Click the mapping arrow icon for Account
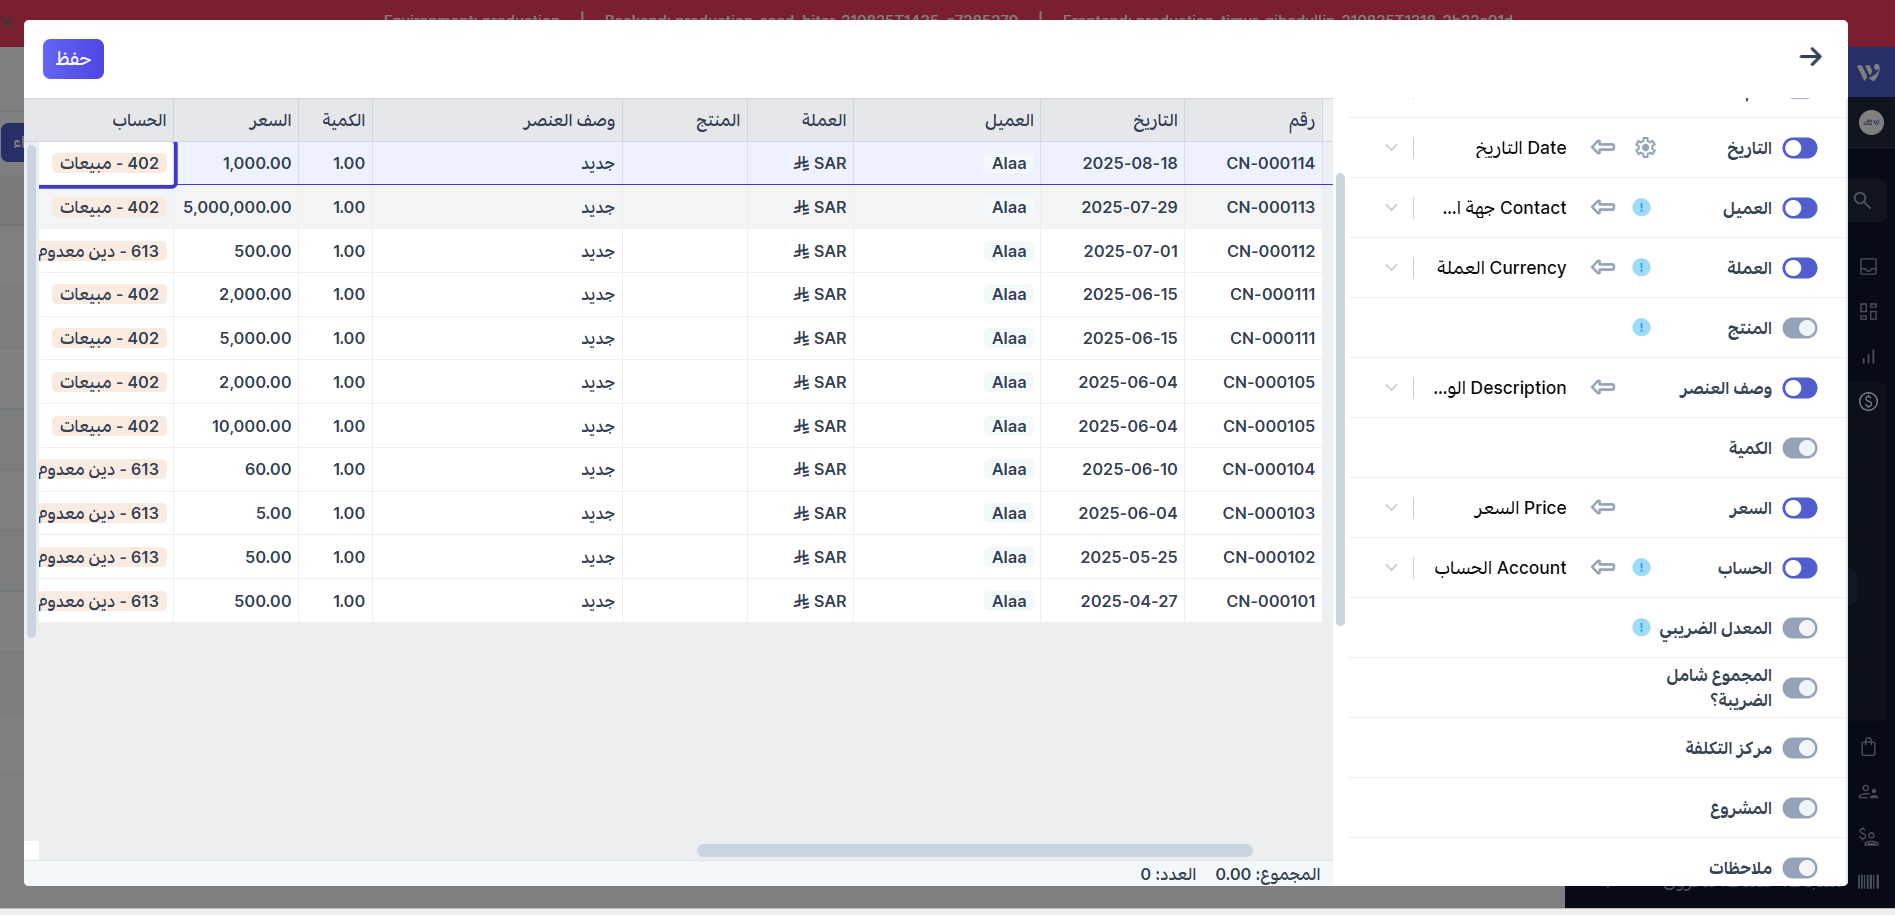The image size is (1895, 915). click(1603, 568)
